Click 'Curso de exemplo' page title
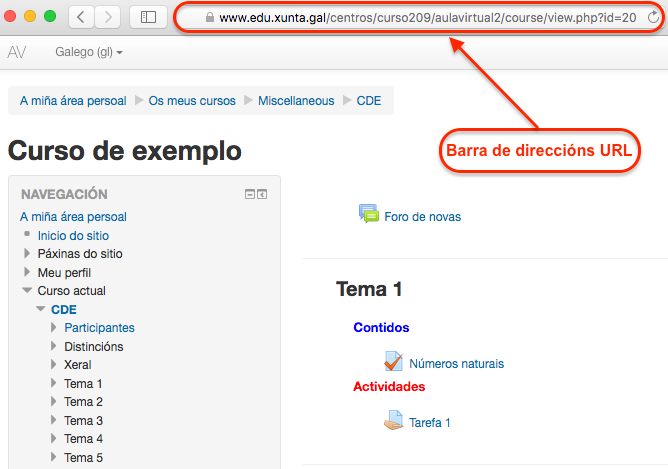This screenshot has width=668, height=469. tap(125, 151)
